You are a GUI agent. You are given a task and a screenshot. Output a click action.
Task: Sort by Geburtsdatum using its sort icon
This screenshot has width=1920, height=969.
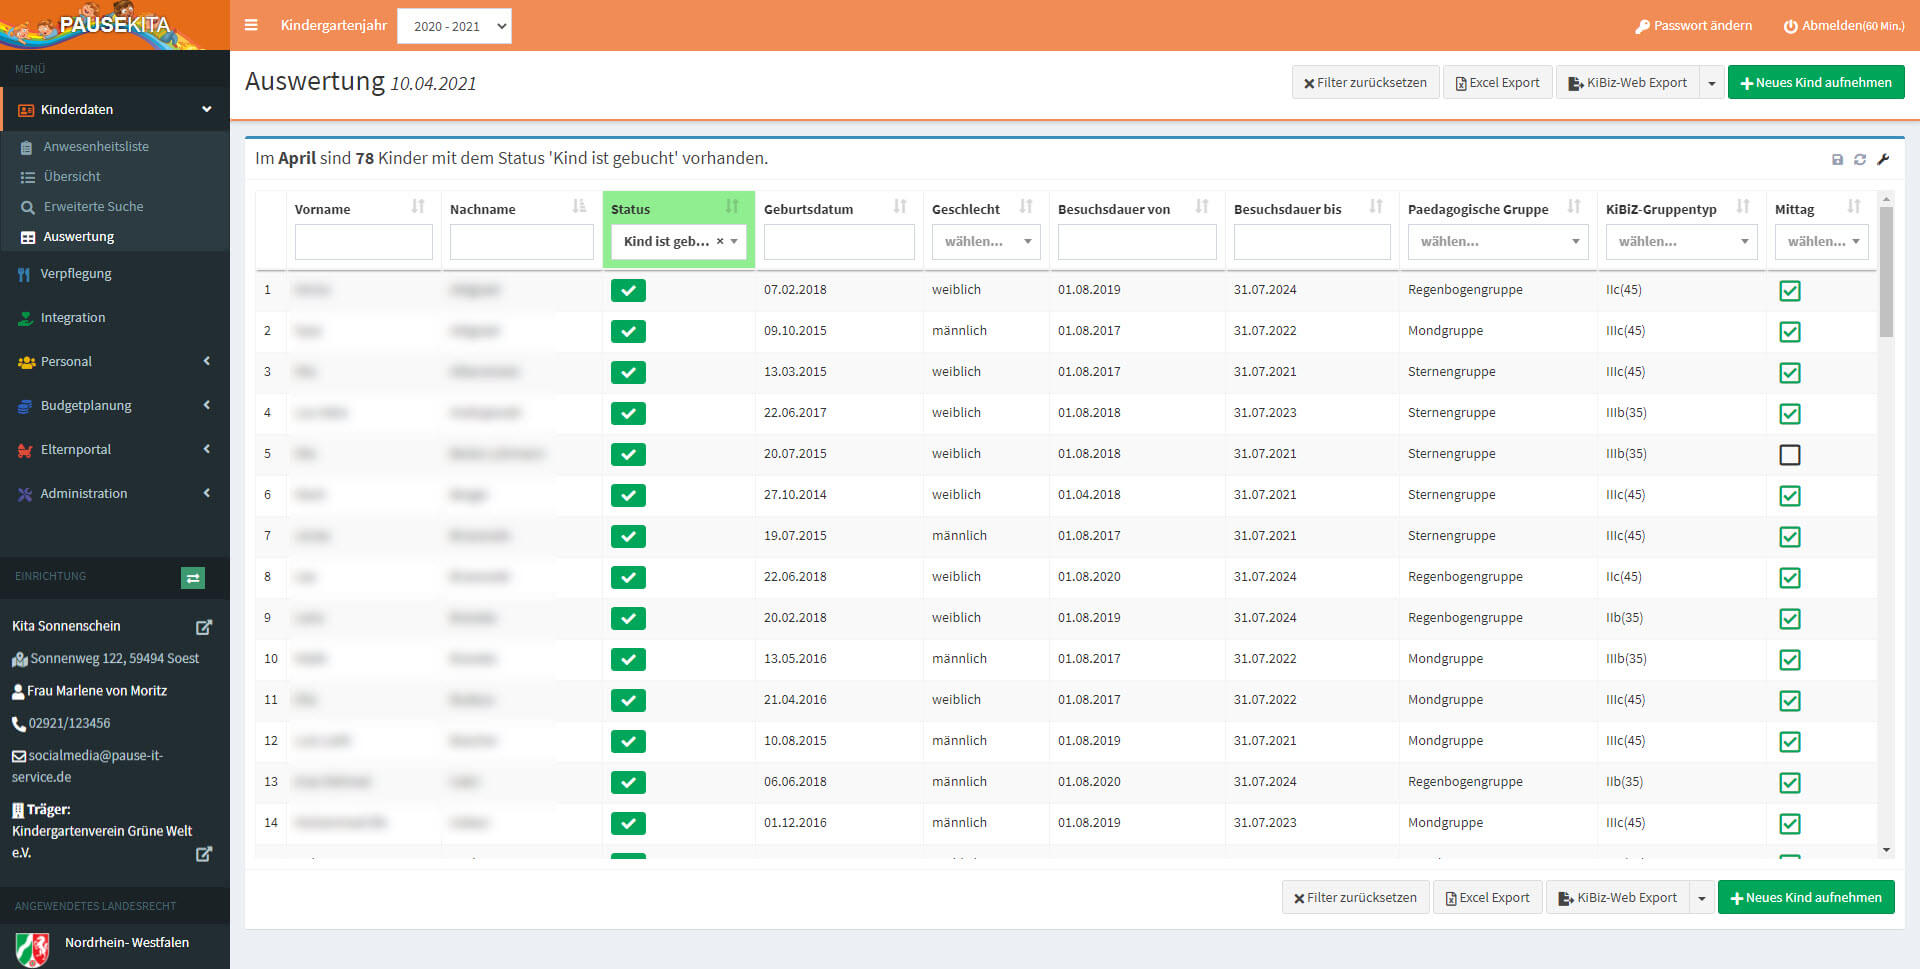900,207
